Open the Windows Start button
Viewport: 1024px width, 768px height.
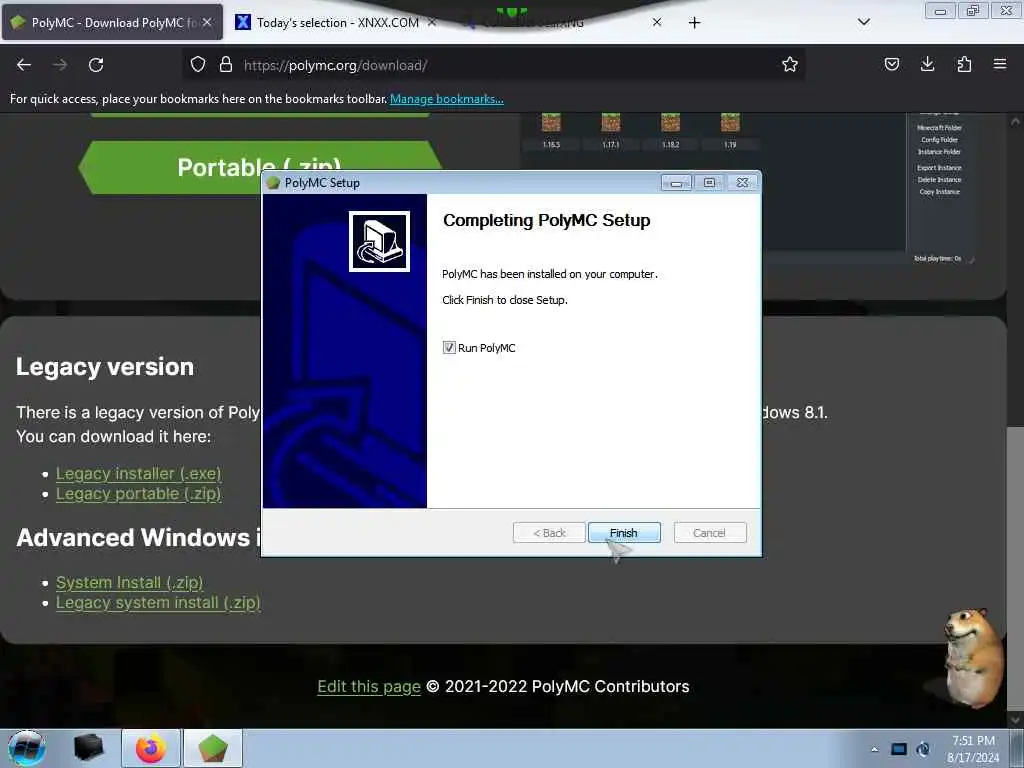tap(27, 748)
